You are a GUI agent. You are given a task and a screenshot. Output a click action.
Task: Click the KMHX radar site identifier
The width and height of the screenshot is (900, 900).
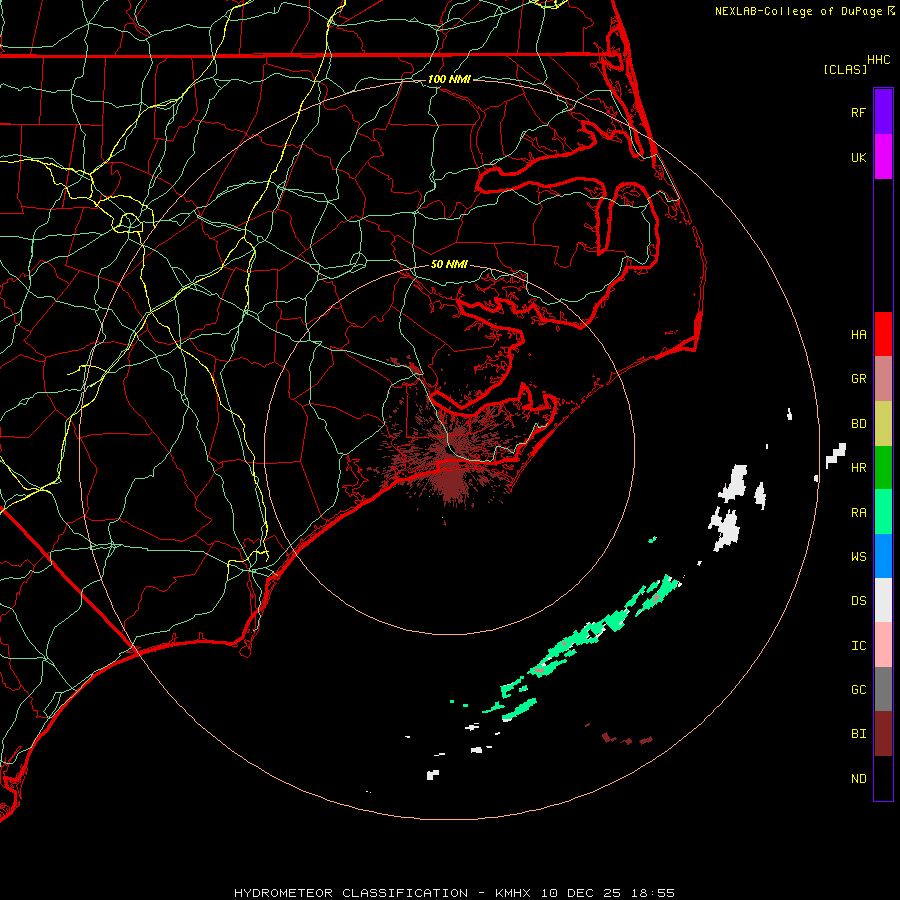[513, 893]
